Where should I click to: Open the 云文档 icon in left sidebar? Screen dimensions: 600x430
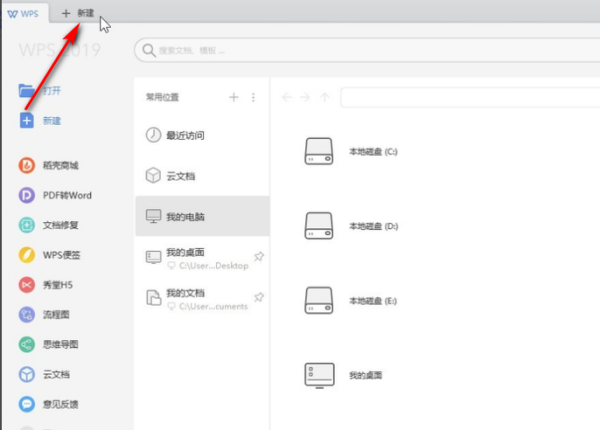pos(27,374)
